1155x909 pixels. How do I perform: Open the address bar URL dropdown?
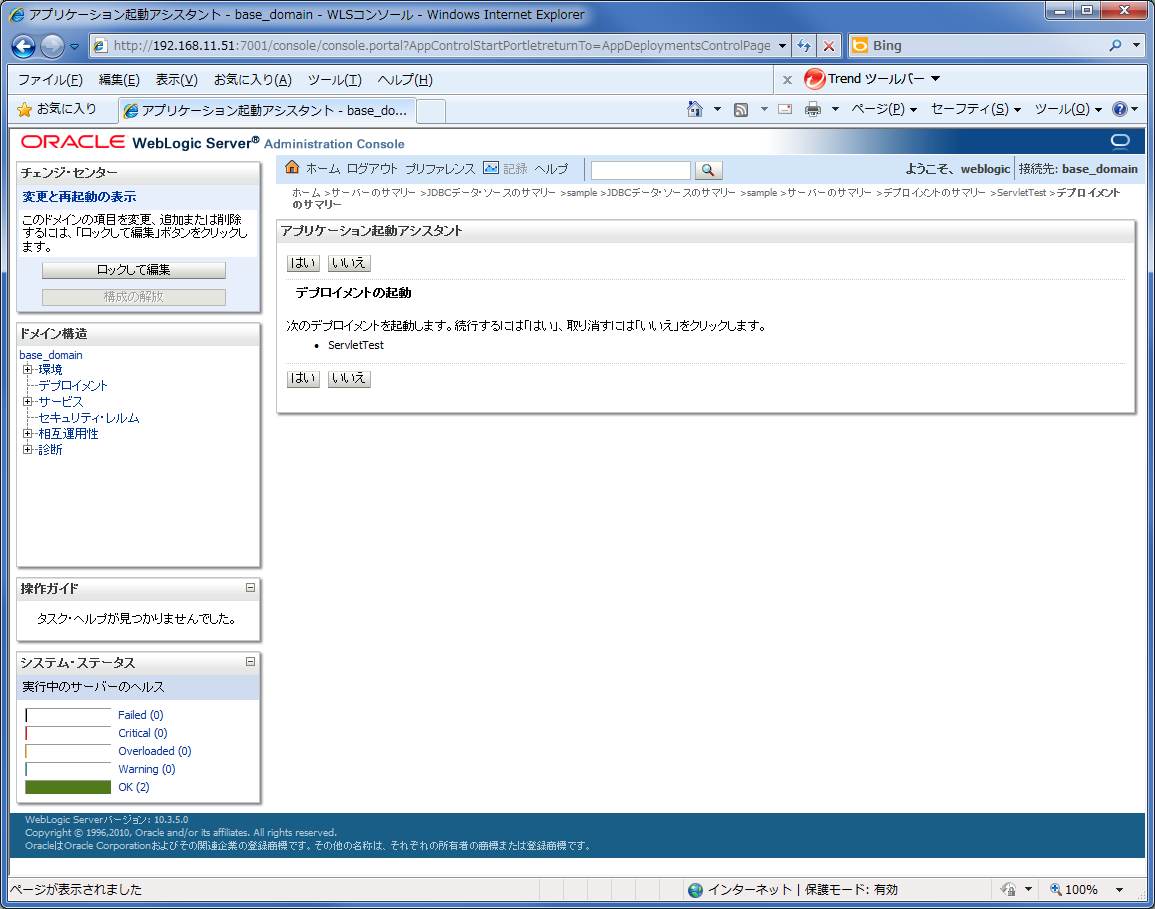coord(782,46)
